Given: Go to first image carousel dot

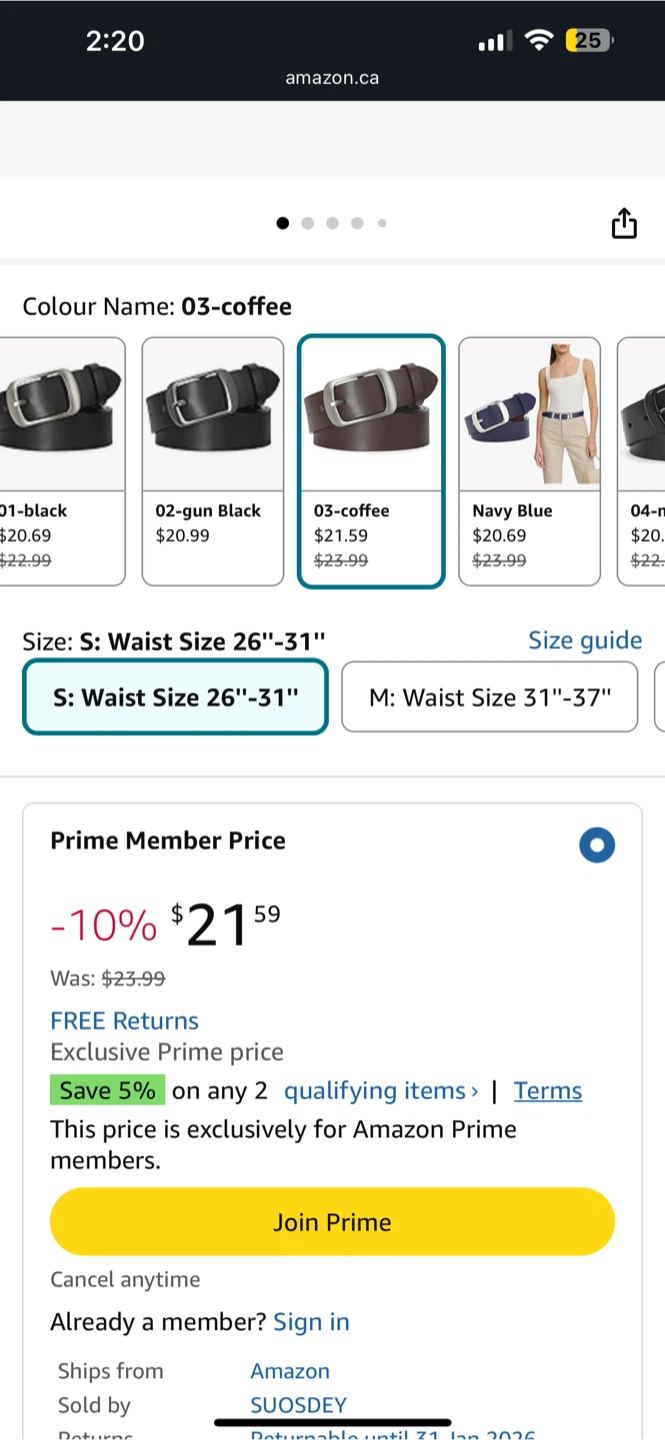Looking at the screenshot, I should (283, 224).
